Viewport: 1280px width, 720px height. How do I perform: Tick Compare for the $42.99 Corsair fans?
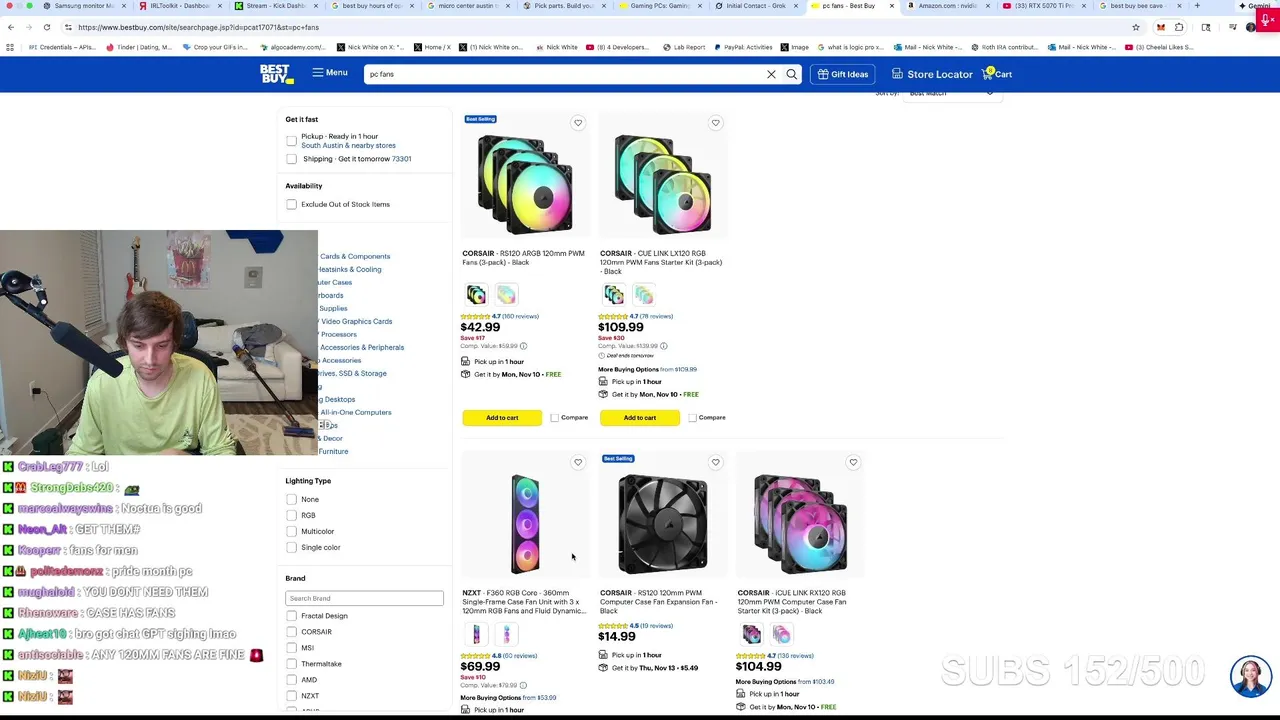click(x=555, y=418)
